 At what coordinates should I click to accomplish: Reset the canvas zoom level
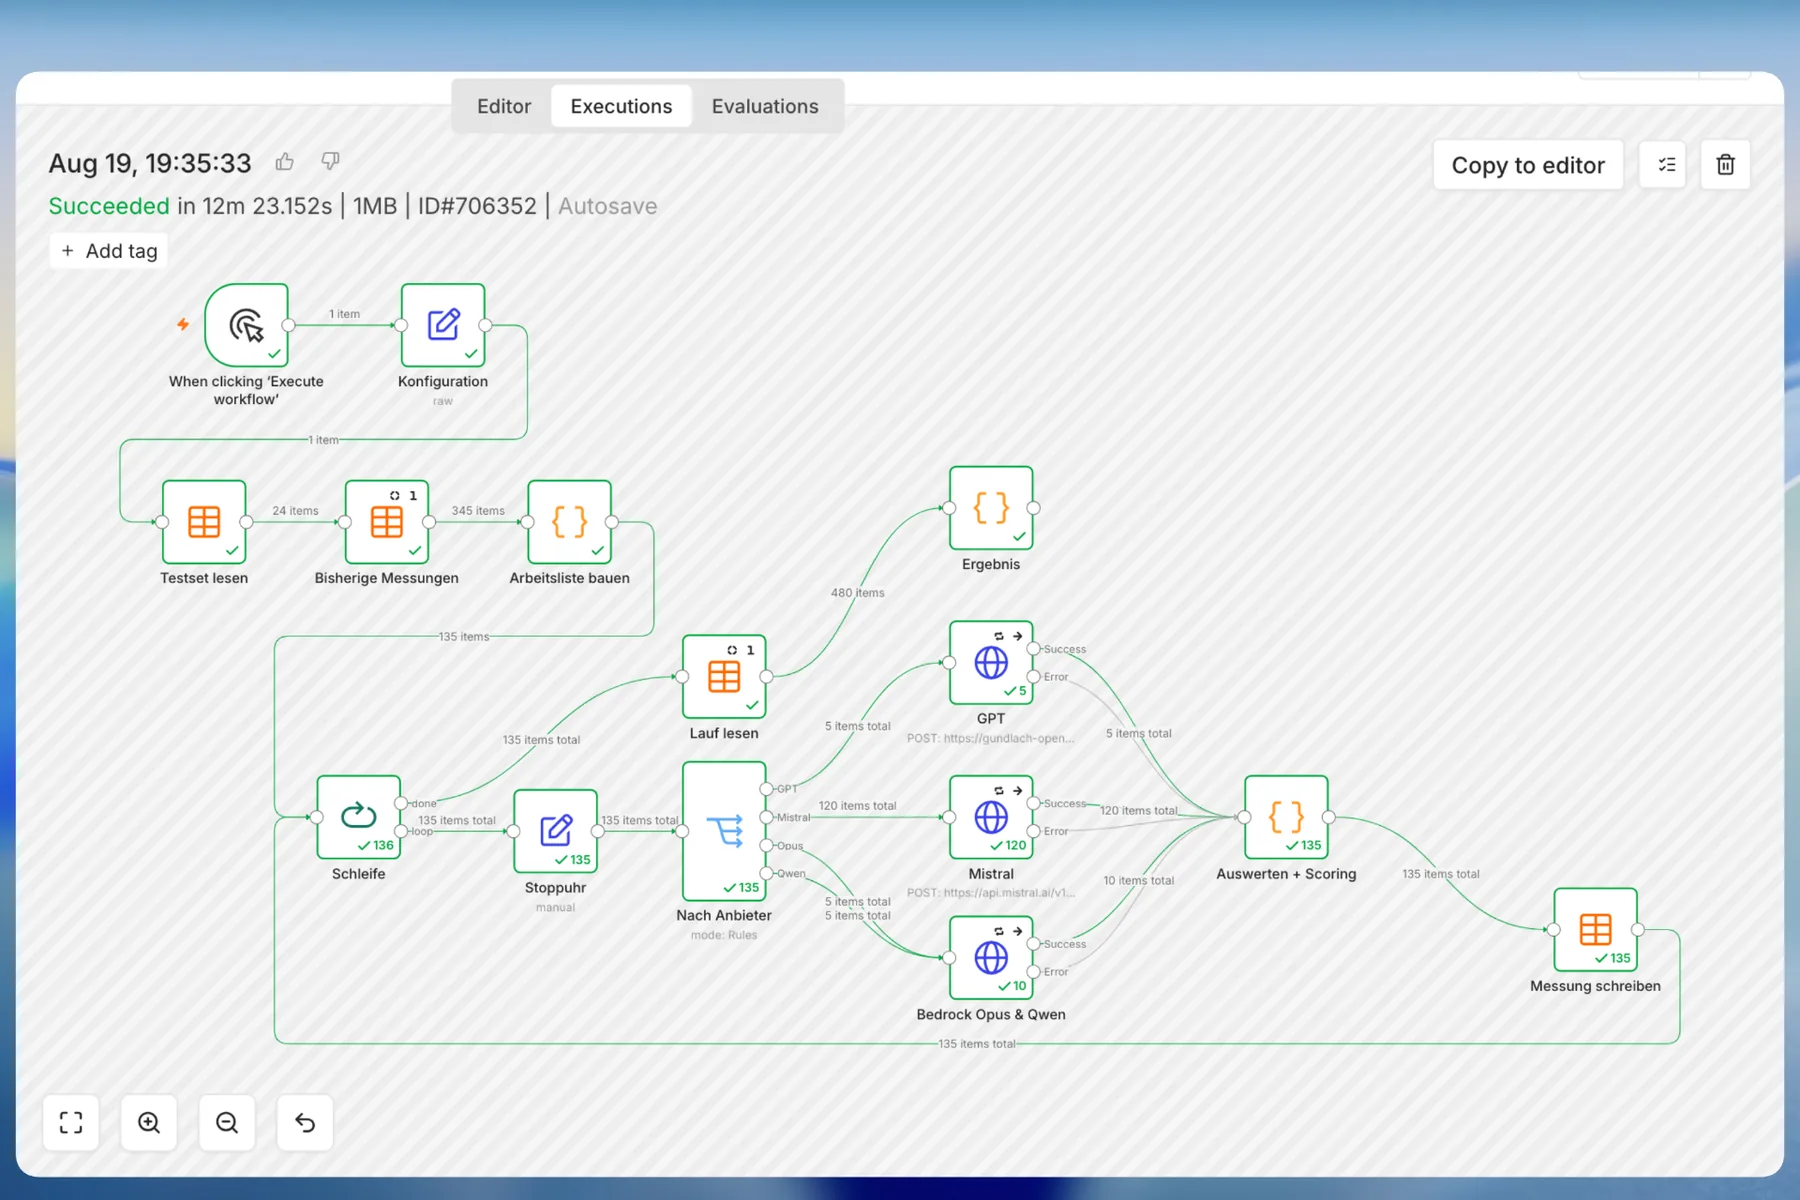(305, 1123)
